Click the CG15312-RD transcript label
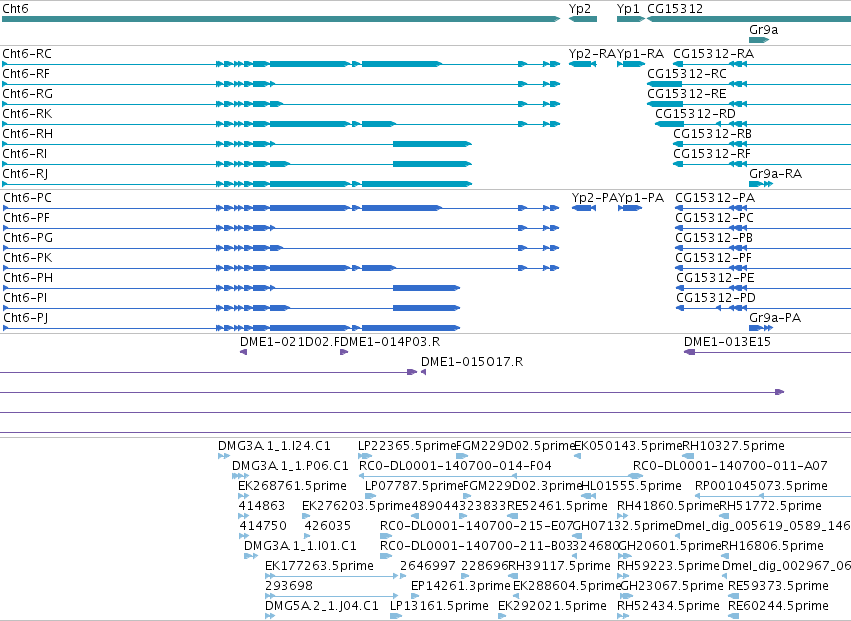Screen dimensions: 851x621 click(x=695, y=114)
